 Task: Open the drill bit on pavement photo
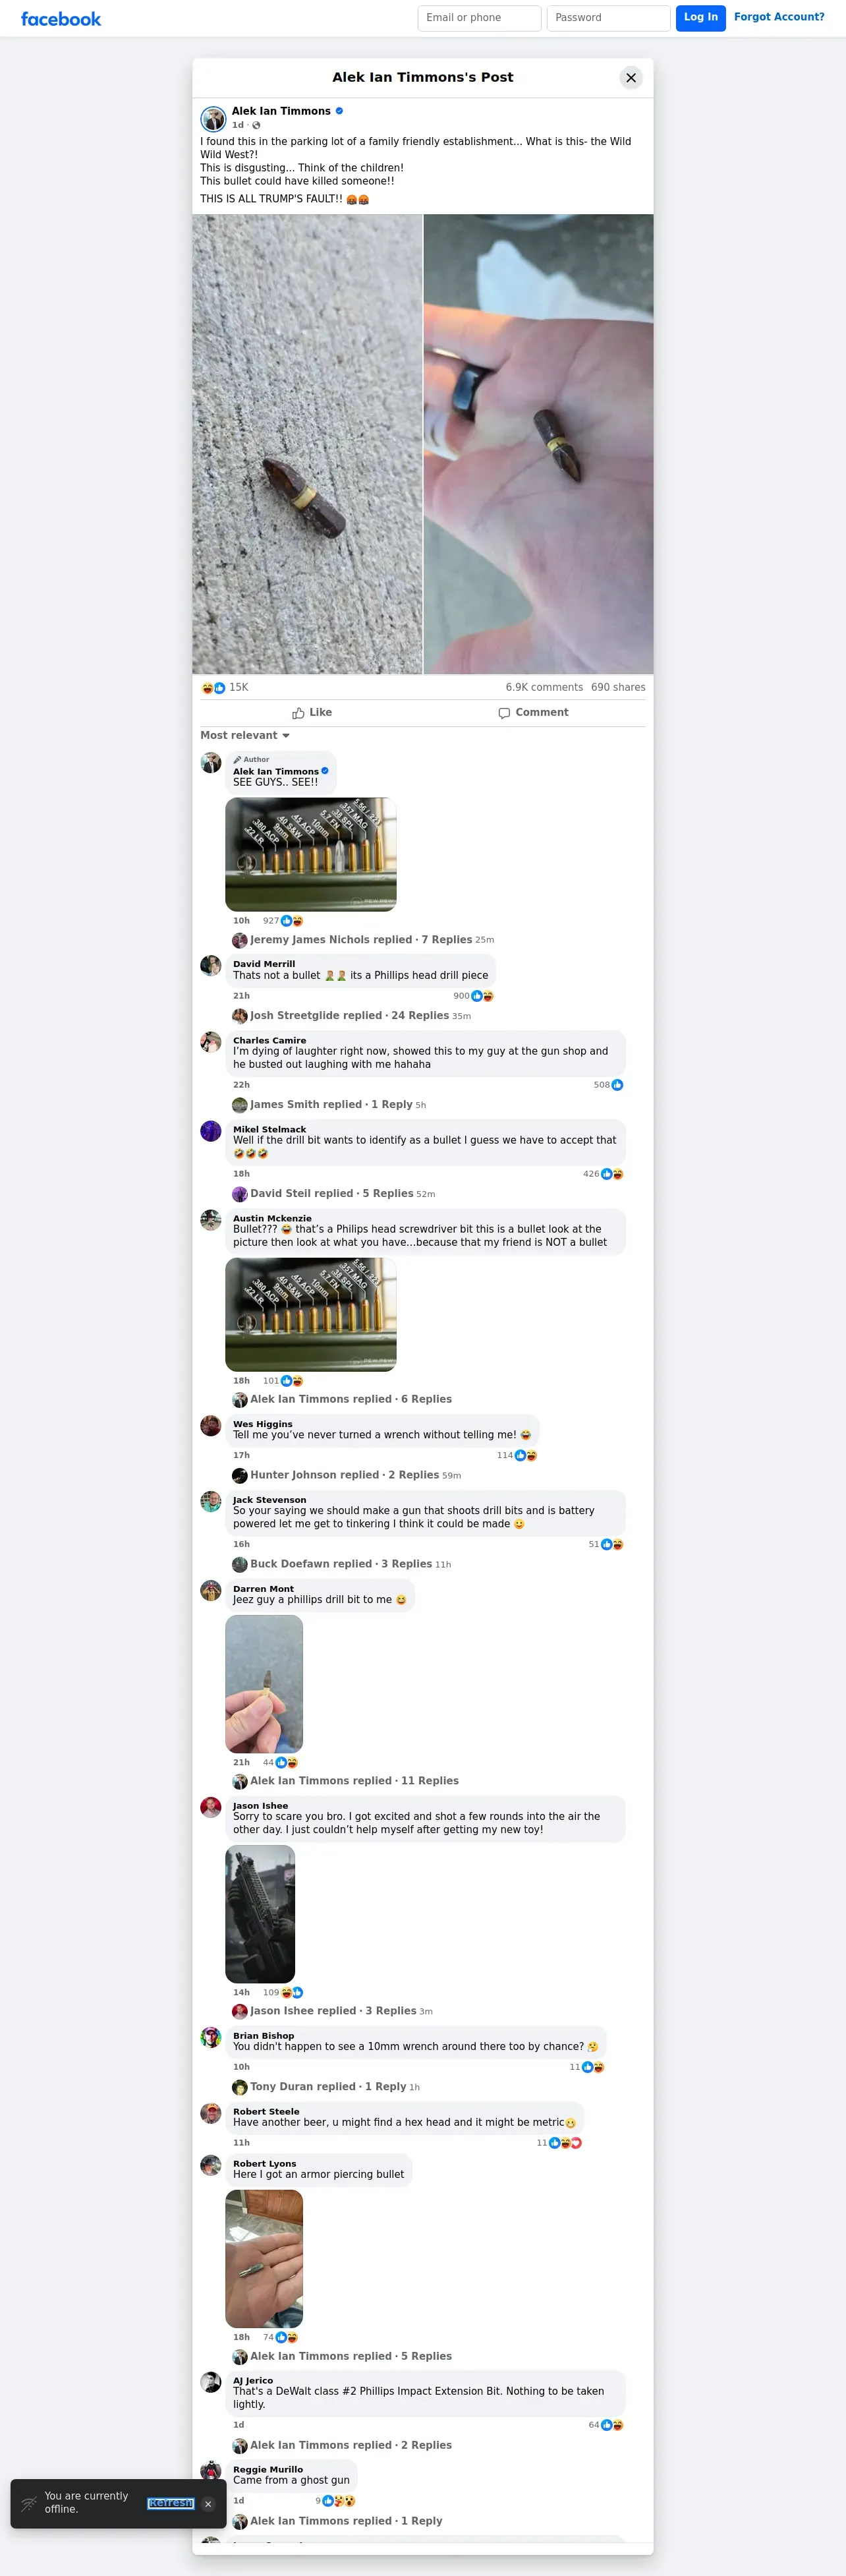click(307, 444)
